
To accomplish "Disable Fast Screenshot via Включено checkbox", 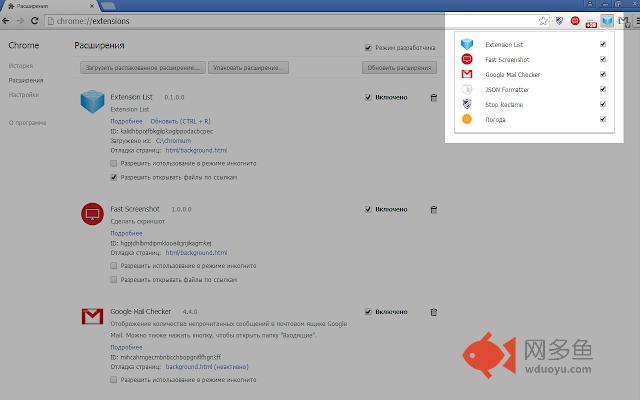I will point(368,209).
